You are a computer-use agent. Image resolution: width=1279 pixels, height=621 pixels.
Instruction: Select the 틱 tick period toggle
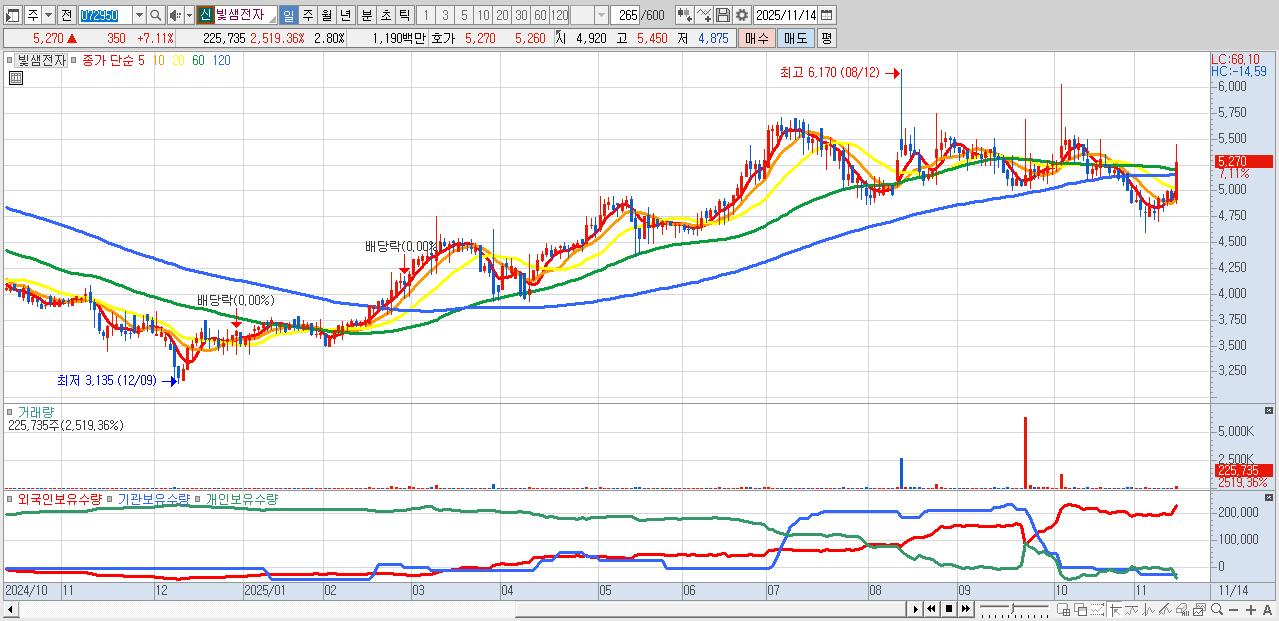pos(404,15)
